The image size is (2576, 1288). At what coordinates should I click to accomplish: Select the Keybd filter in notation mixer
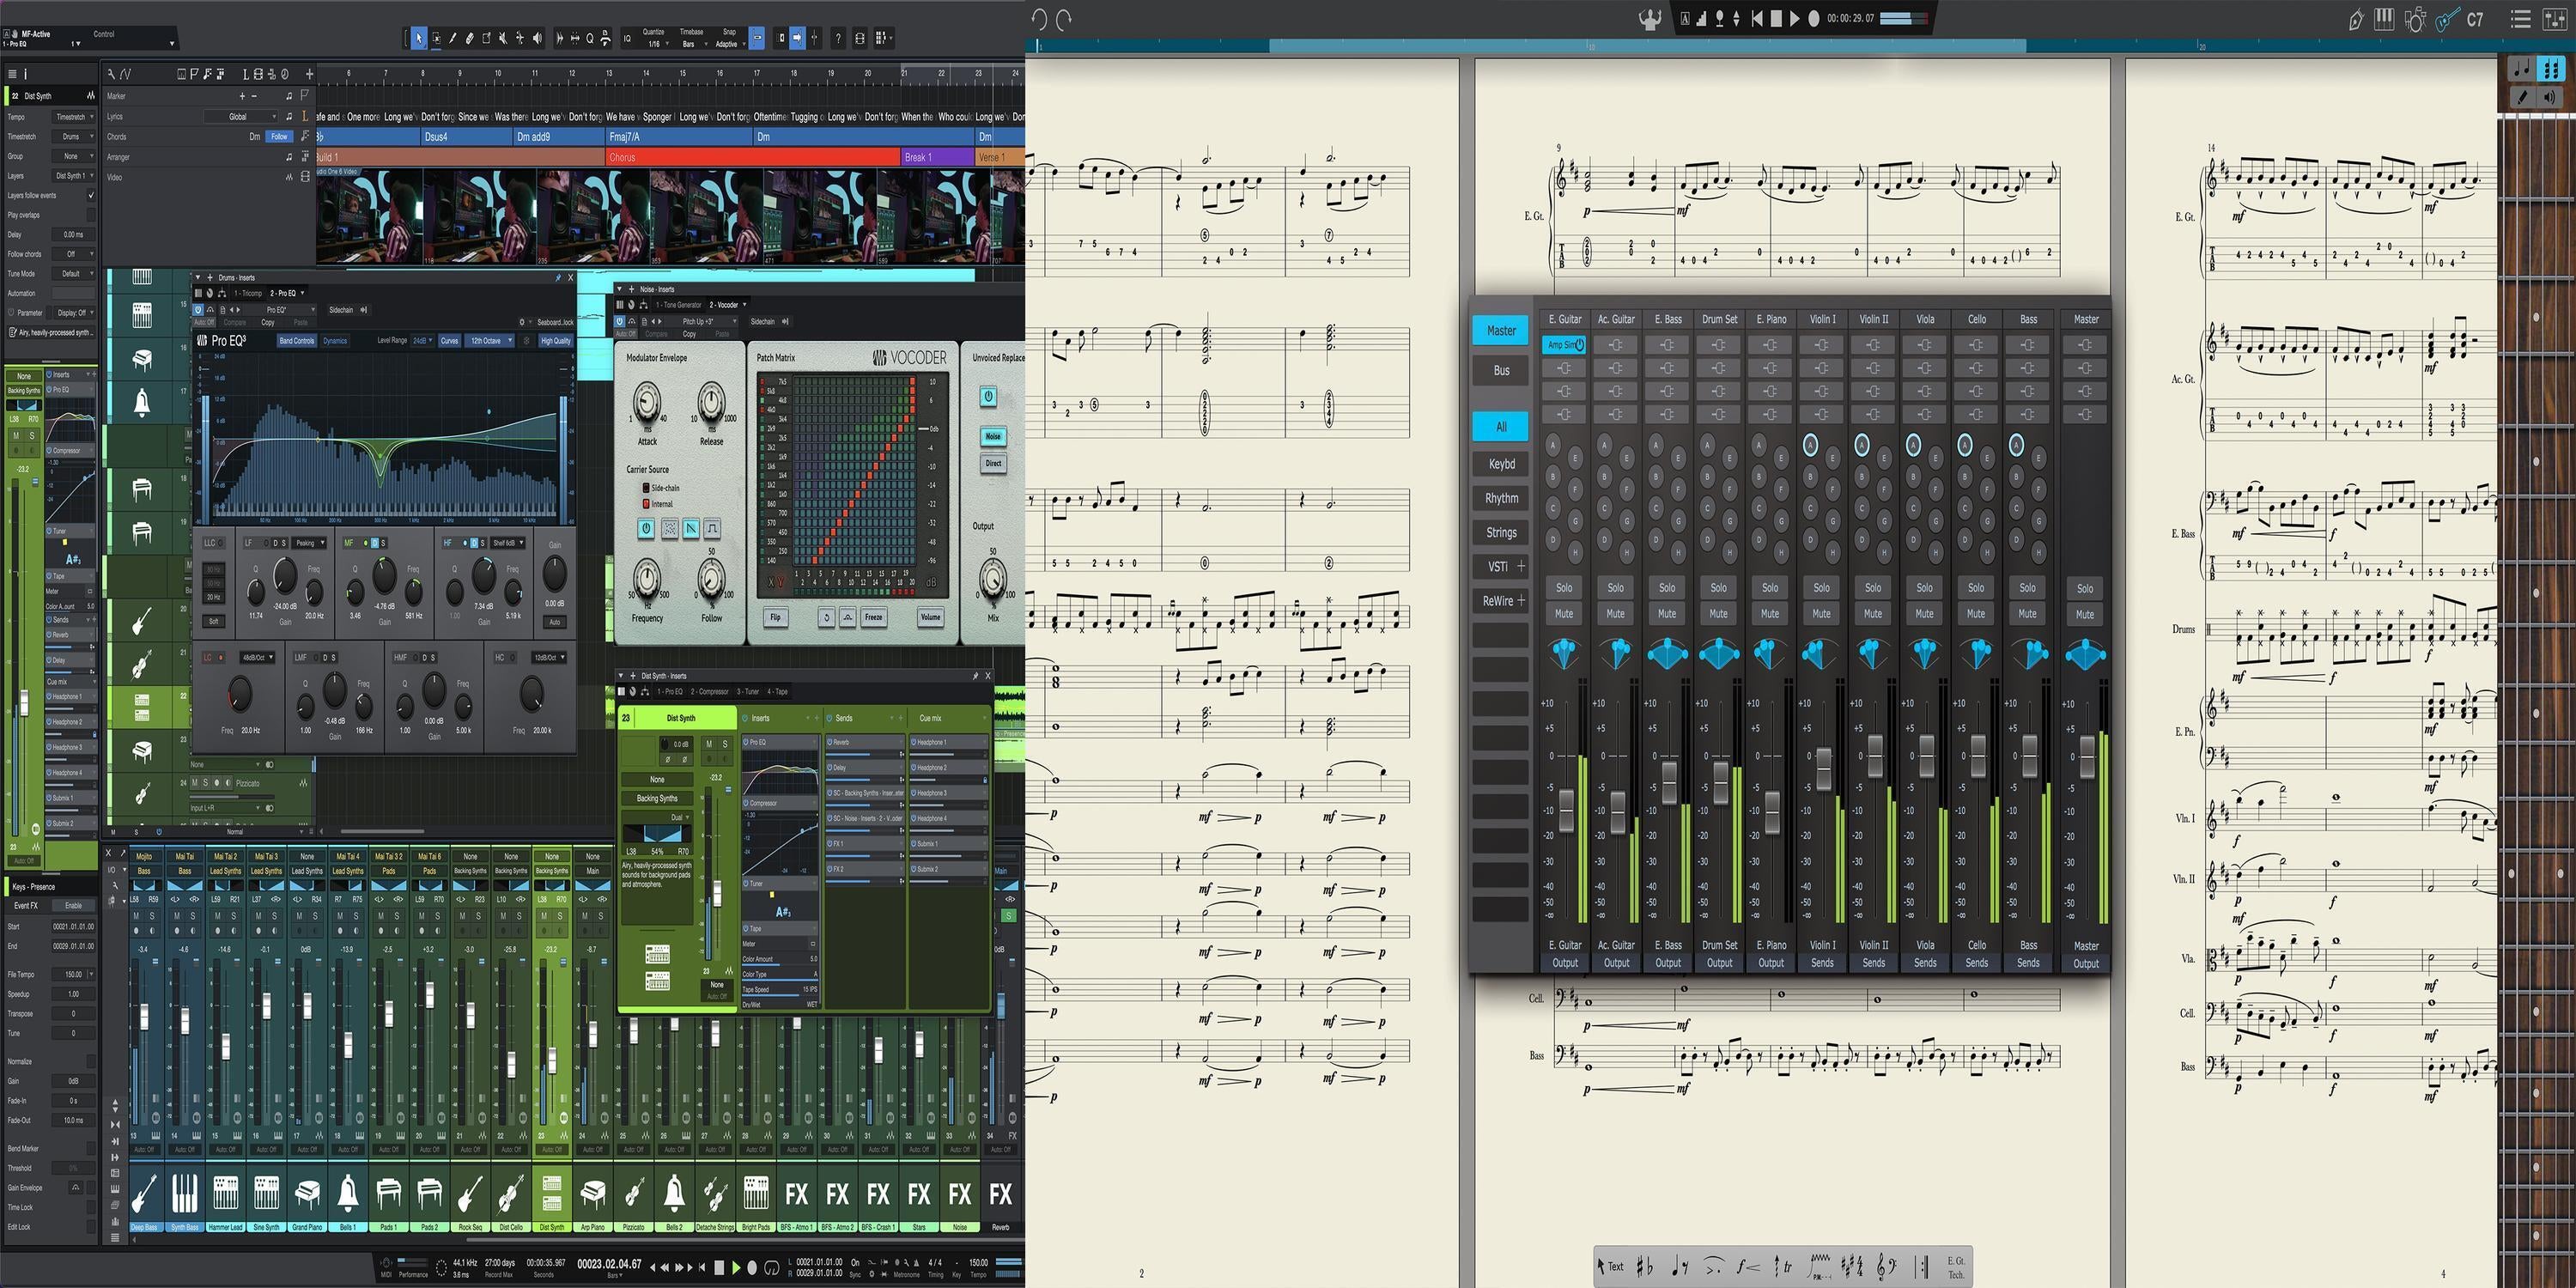[x=1501, y=464]
